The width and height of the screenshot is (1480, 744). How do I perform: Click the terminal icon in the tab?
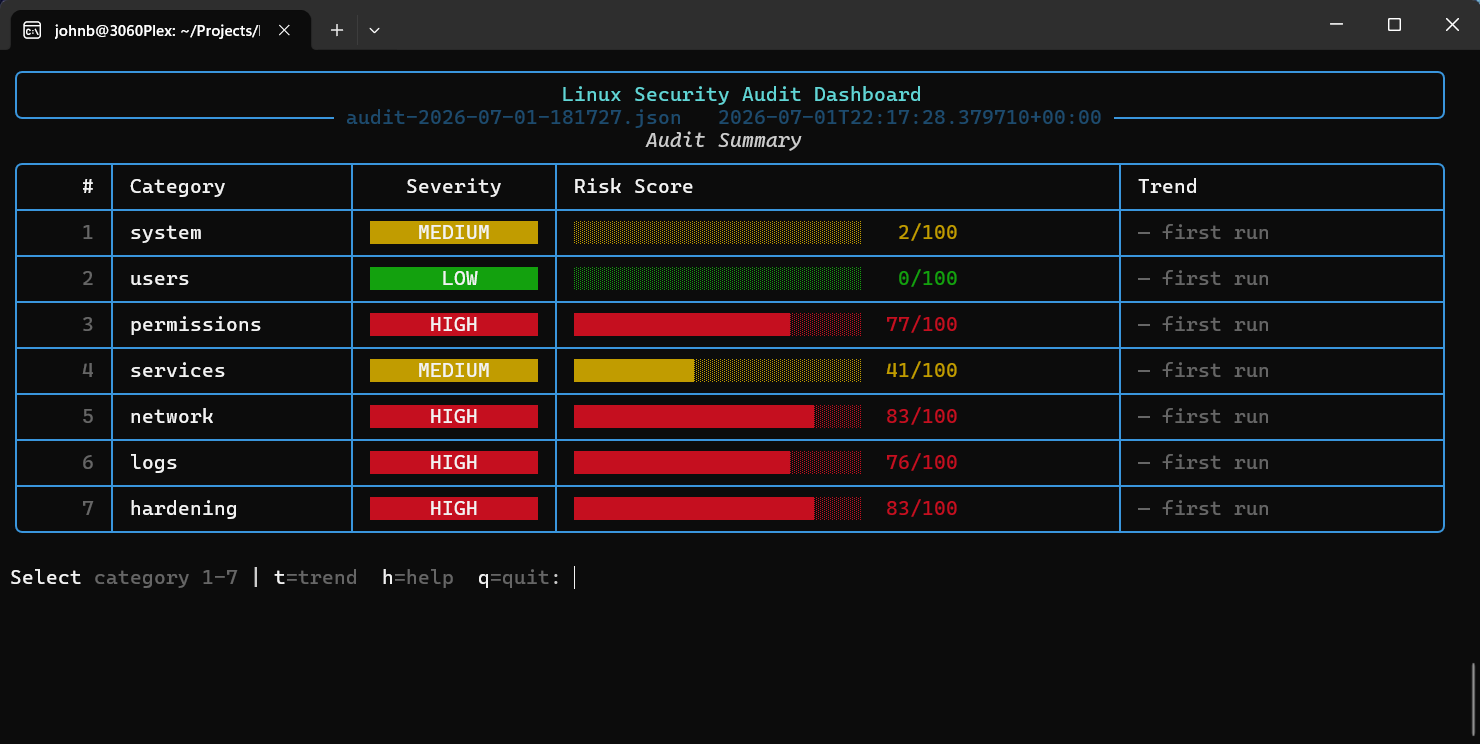click(x=32, y=30)
